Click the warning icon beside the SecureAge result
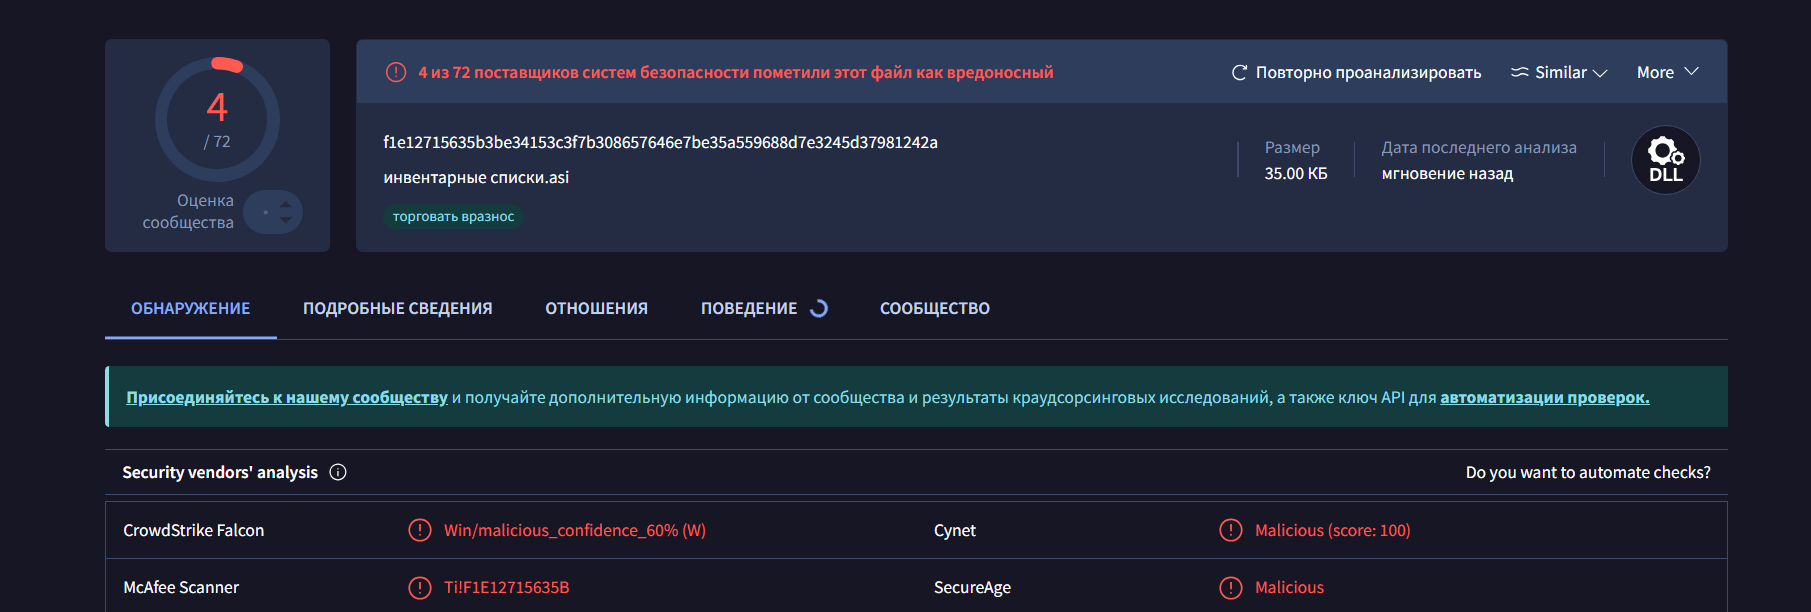The image size is (1811, 612). [x=1231, y=587]
